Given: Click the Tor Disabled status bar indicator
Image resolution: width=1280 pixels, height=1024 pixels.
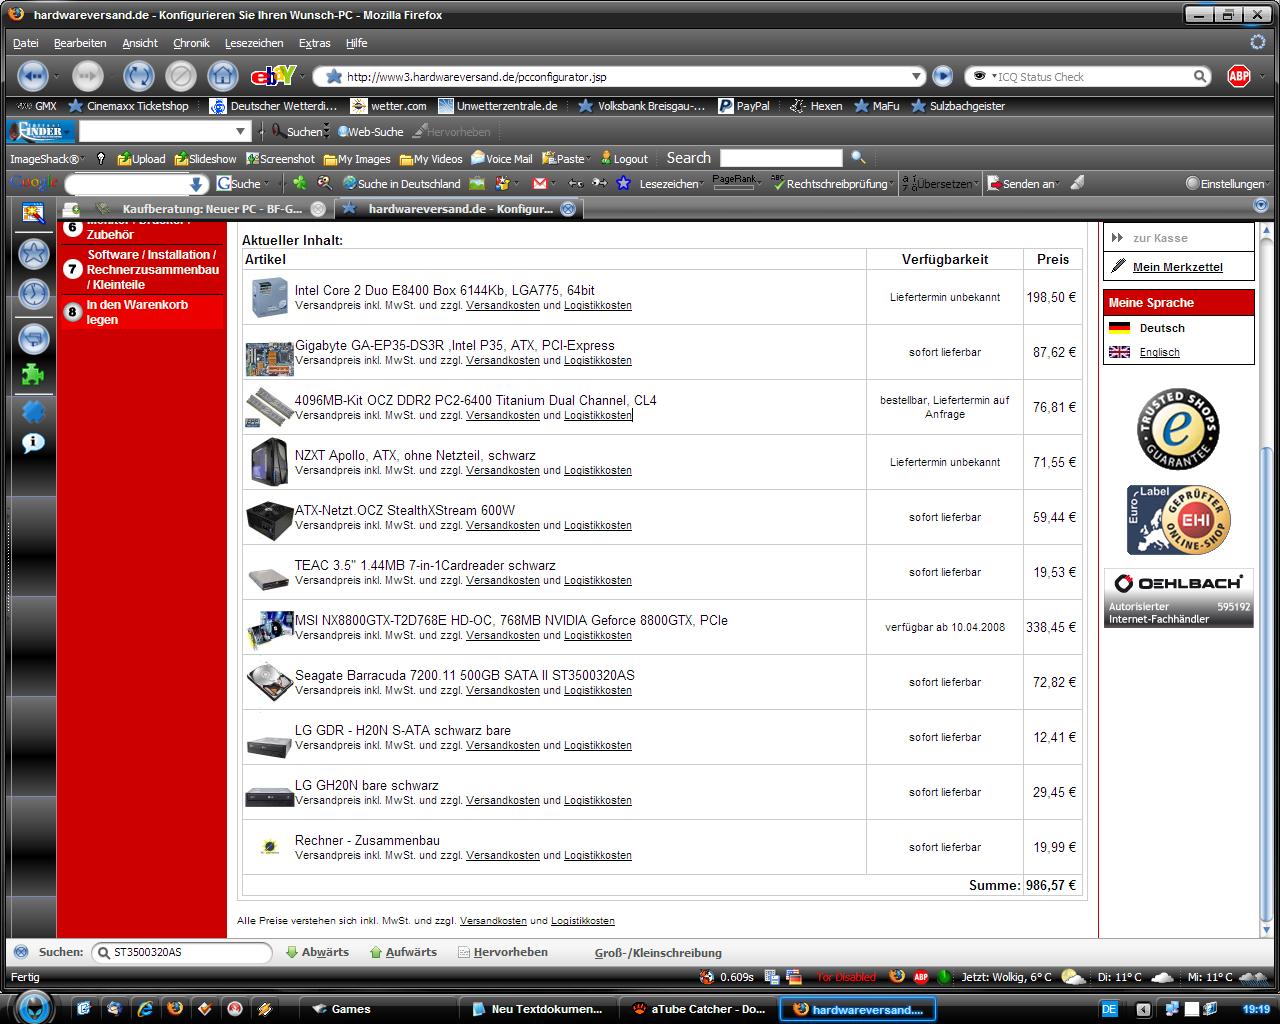Looking at the screenshot, I should click(846, 977).
